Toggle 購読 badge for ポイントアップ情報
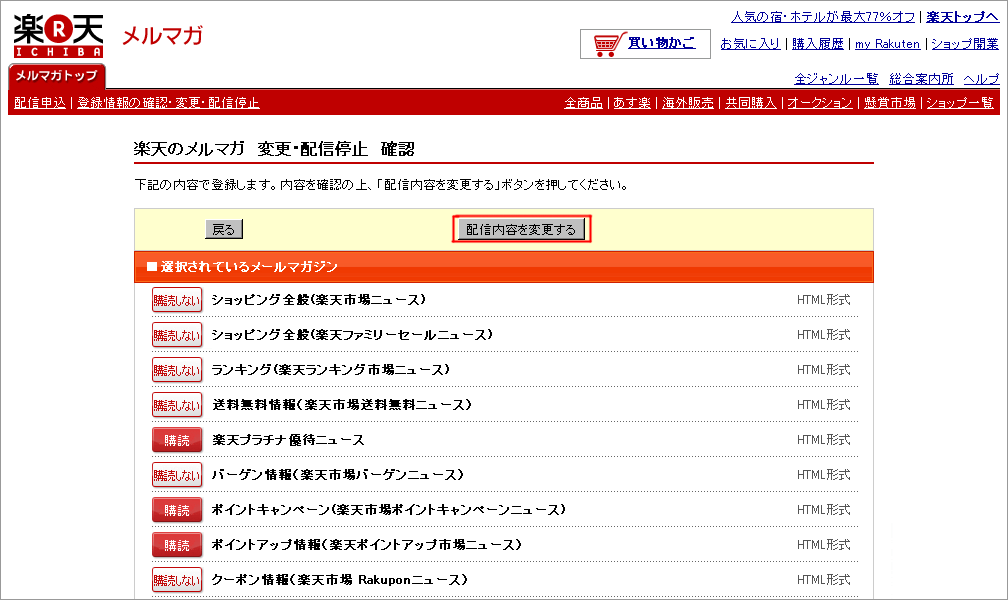 (x=177, y=545)
